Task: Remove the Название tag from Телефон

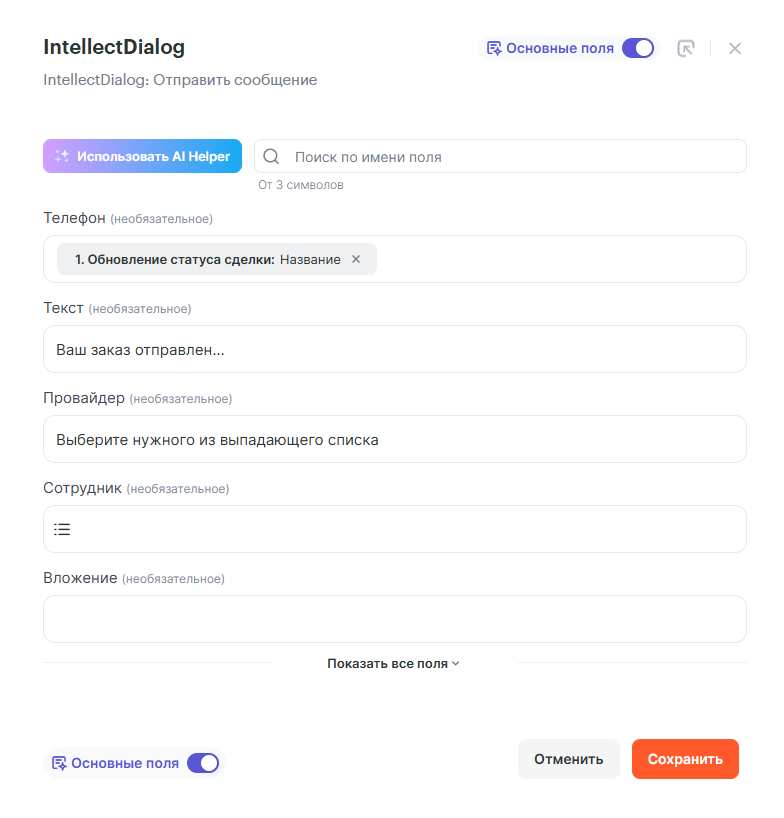Action: [x=356, y=259]
